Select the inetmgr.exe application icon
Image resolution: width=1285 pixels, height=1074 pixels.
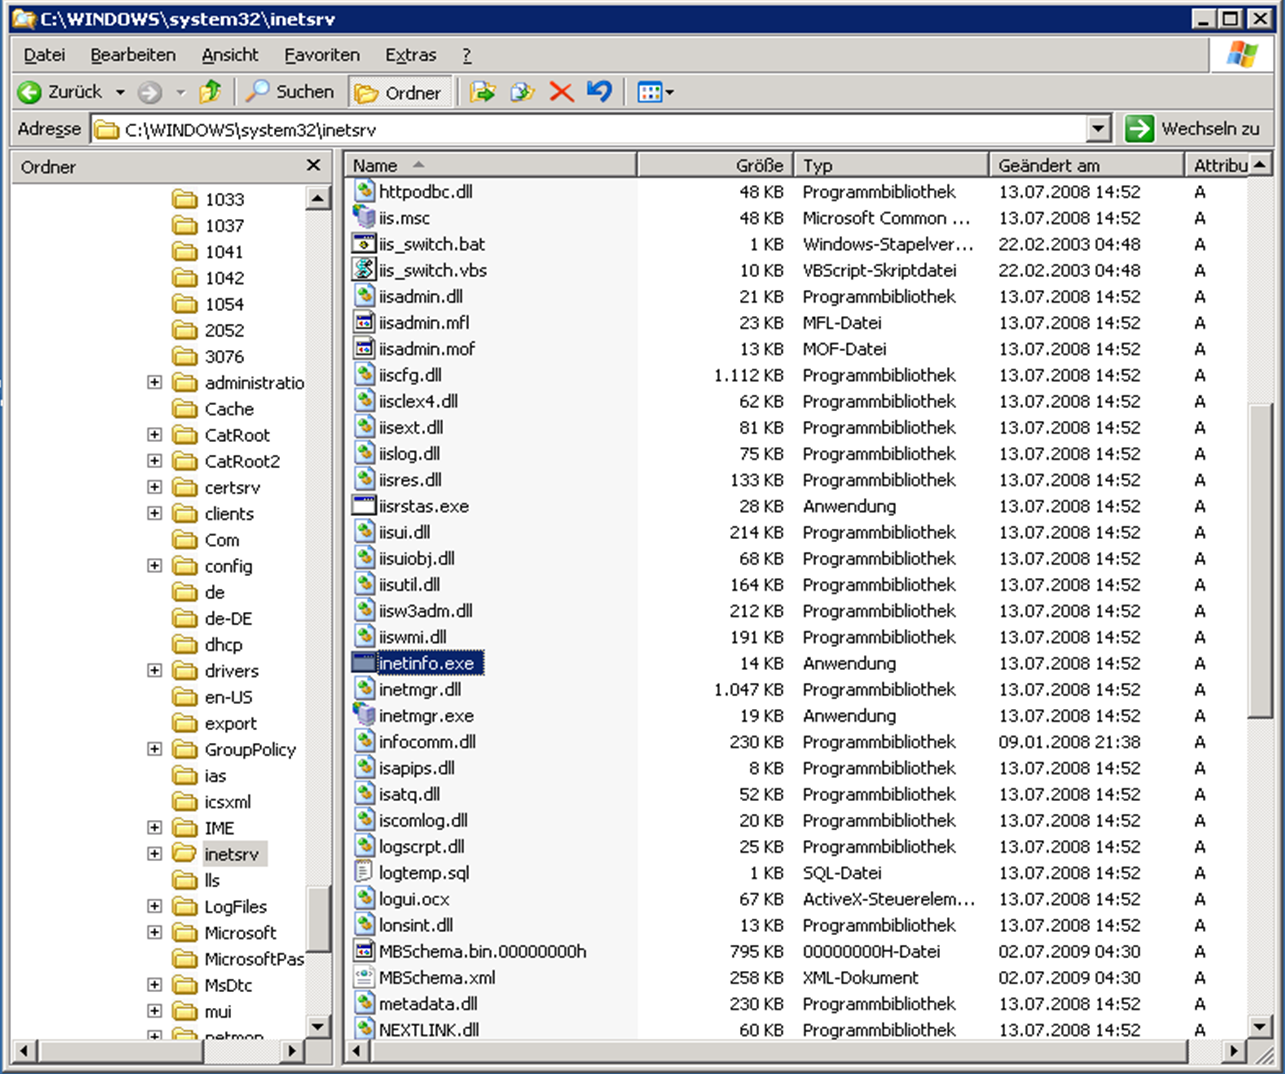(364, 715)
